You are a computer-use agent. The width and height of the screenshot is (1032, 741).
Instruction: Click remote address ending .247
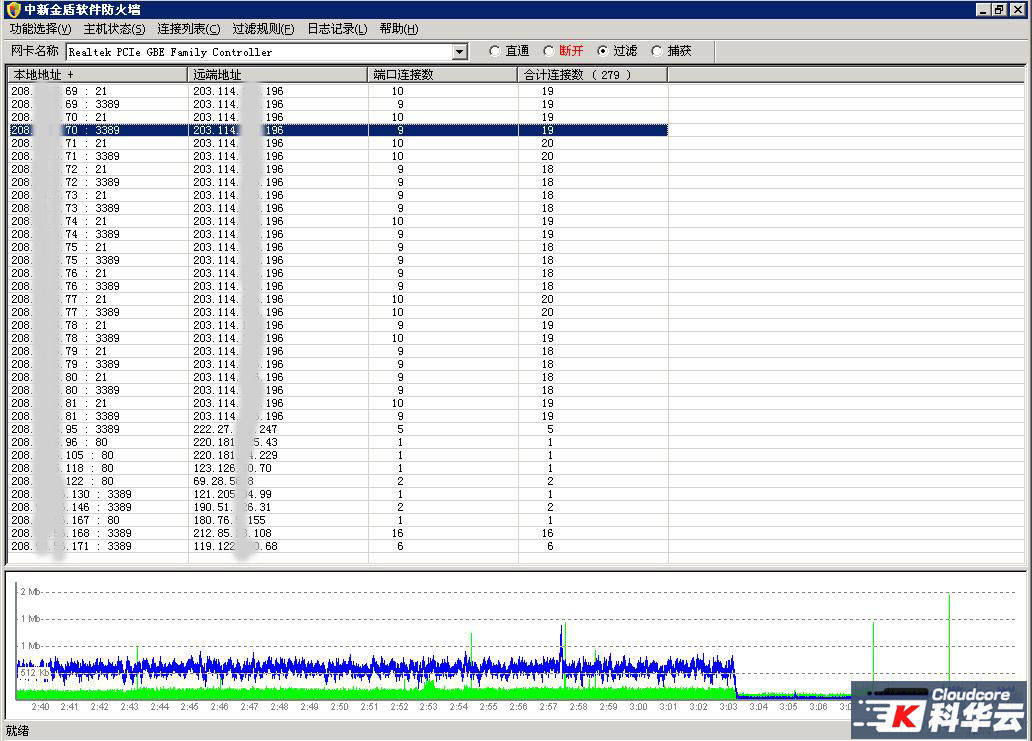235,429
